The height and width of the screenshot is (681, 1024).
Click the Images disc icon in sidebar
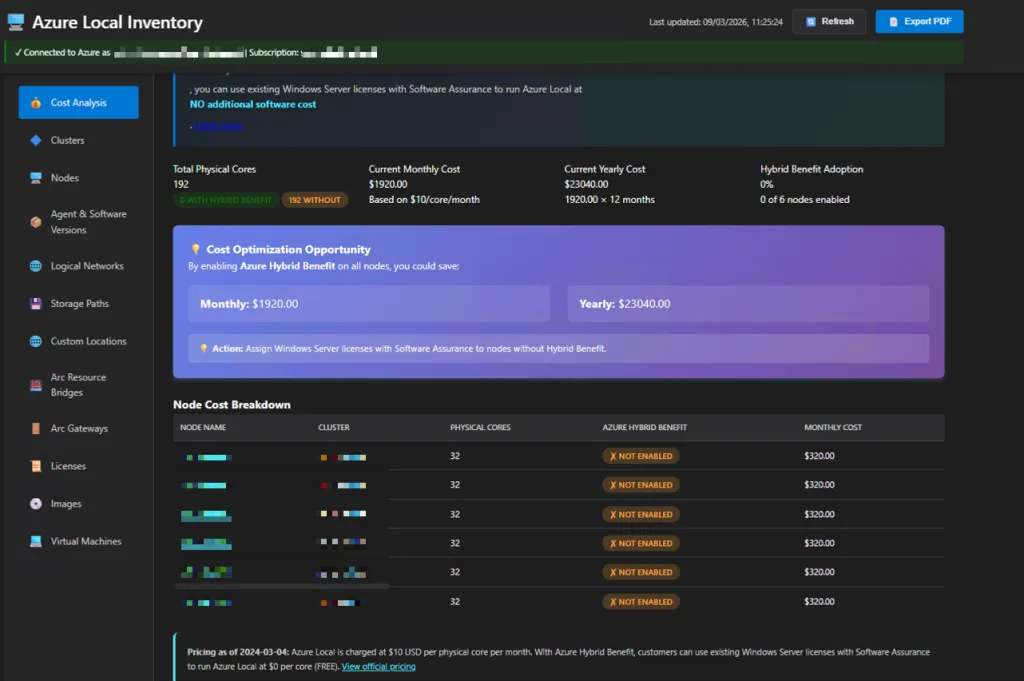(36, 504)
